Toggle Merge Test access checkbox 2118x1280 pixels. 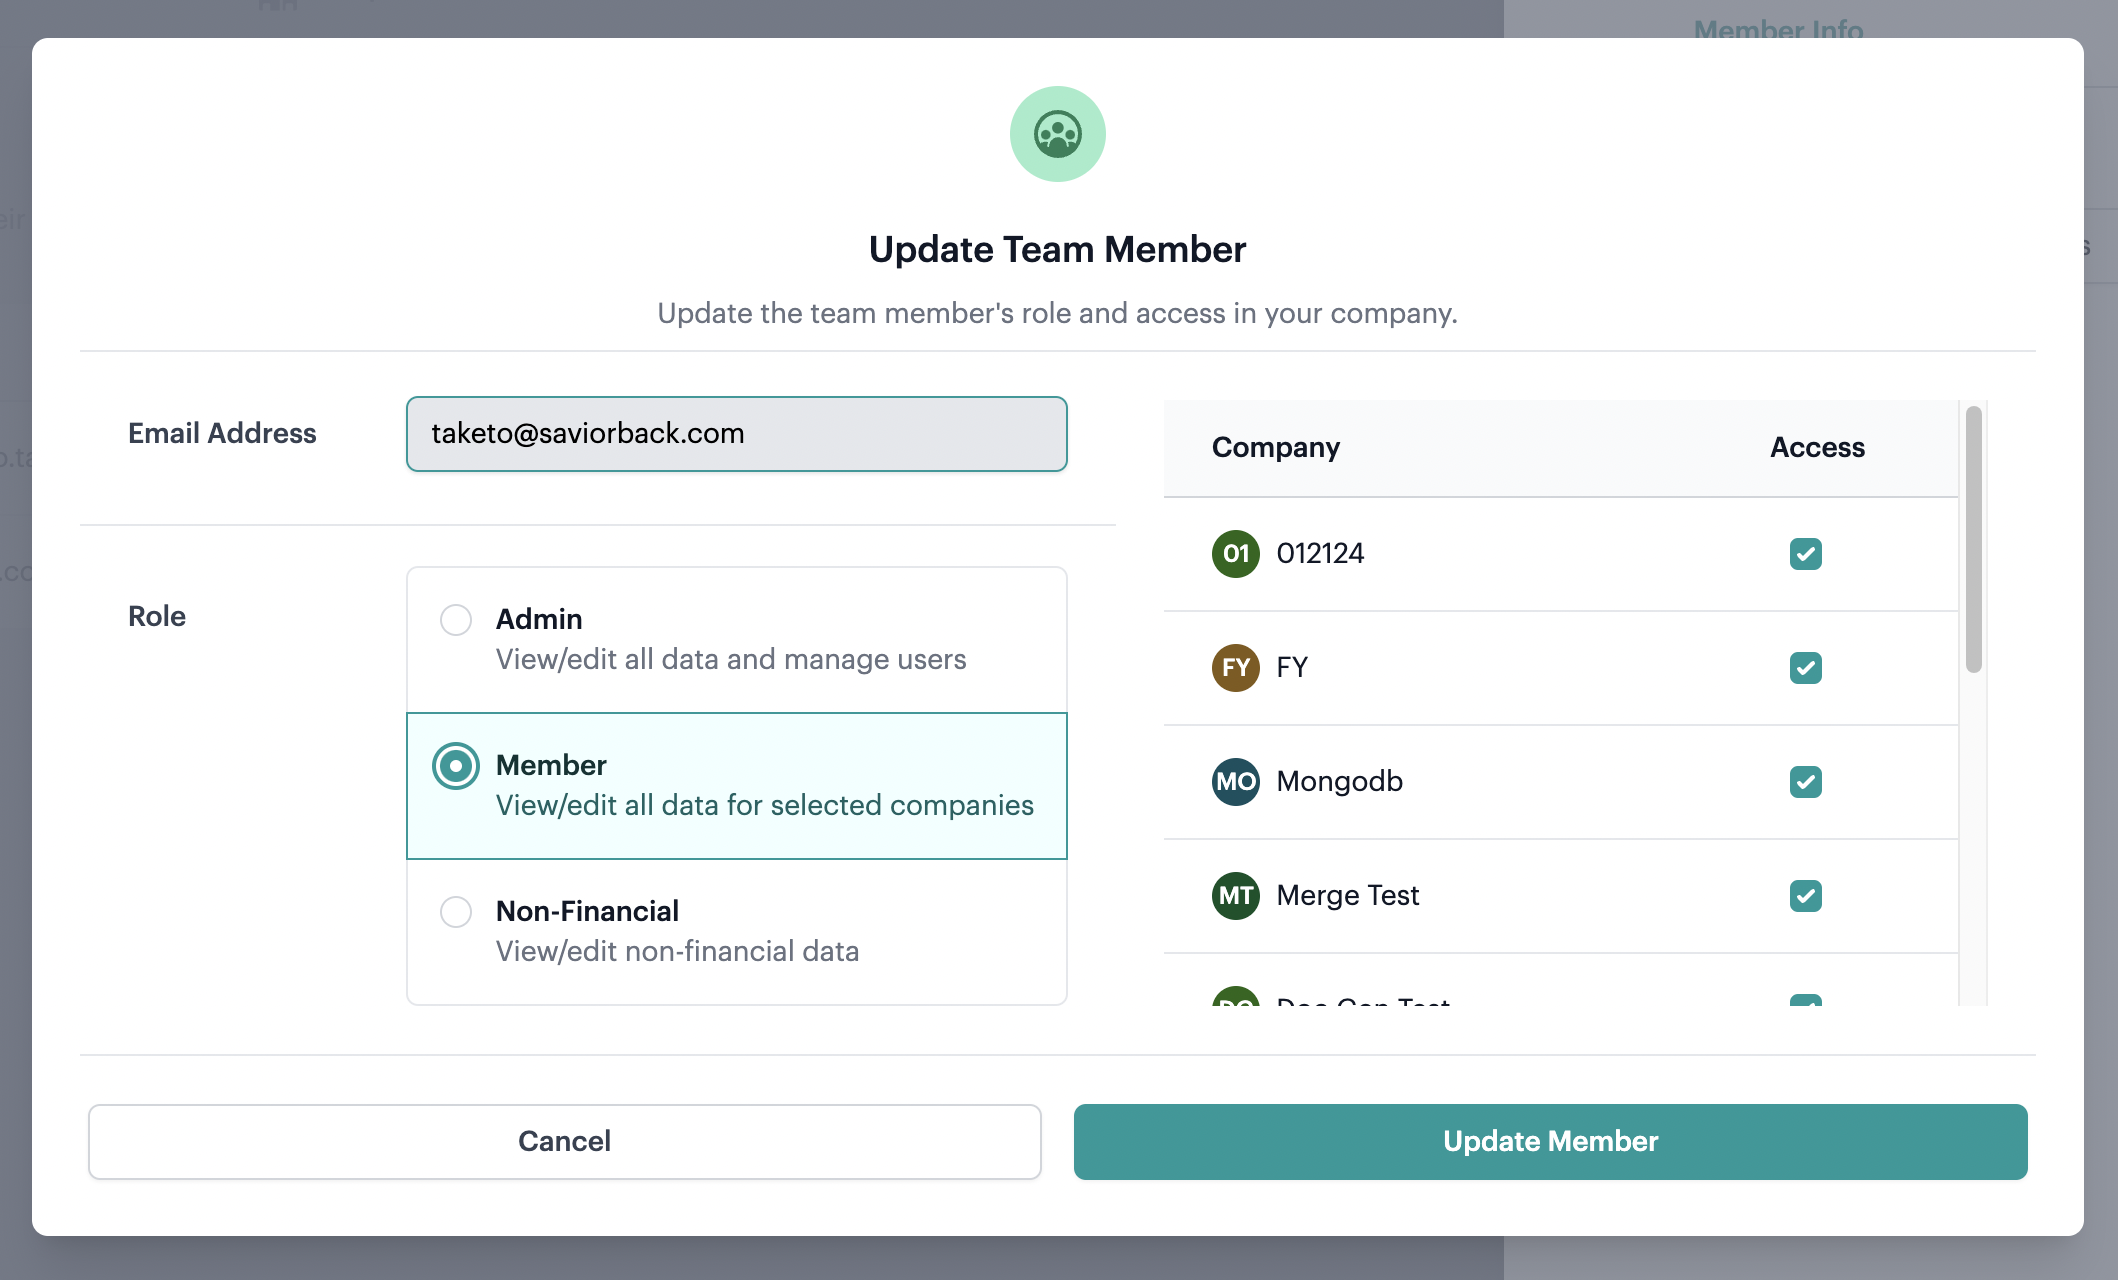click(1806, 896)
